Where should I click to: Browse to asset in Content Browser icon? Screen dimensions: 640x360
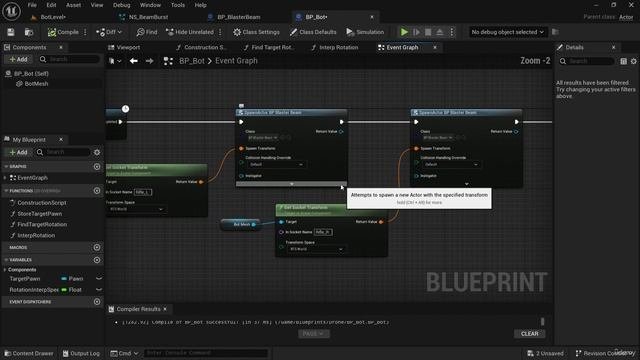[x=29, y=32]
